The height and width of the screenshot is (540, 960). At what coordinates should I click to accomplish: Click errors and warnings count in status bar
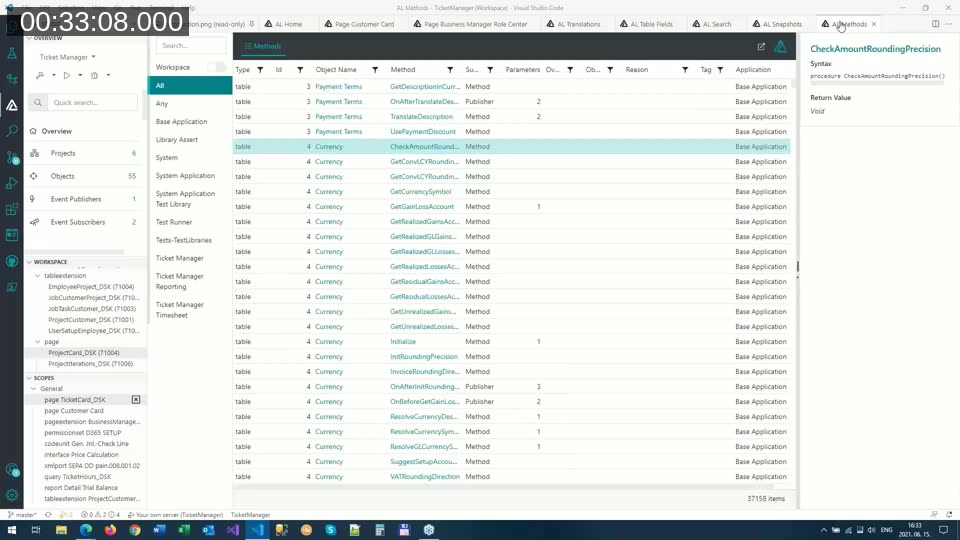pos(100,515)
